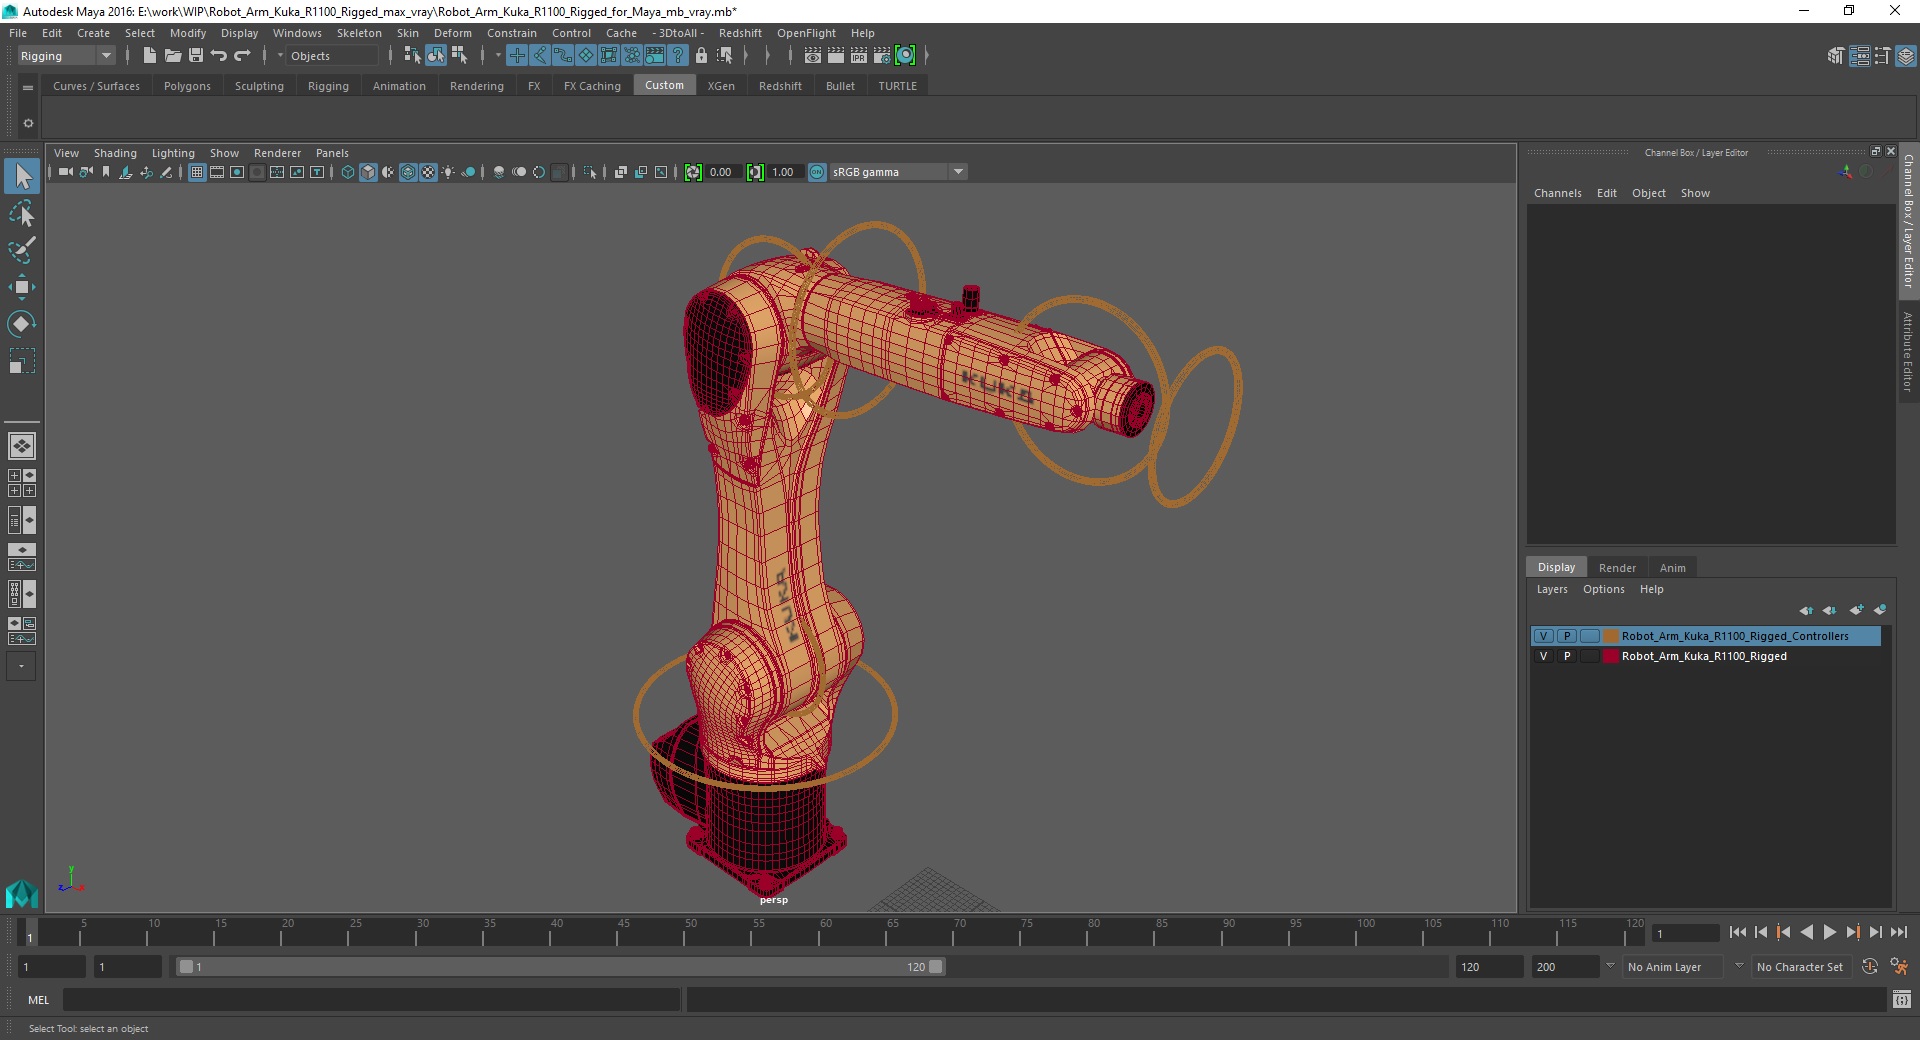Screen dimensions: 1920x1040
Task: Toggle textured display in viewport
Action: [428, 172]
